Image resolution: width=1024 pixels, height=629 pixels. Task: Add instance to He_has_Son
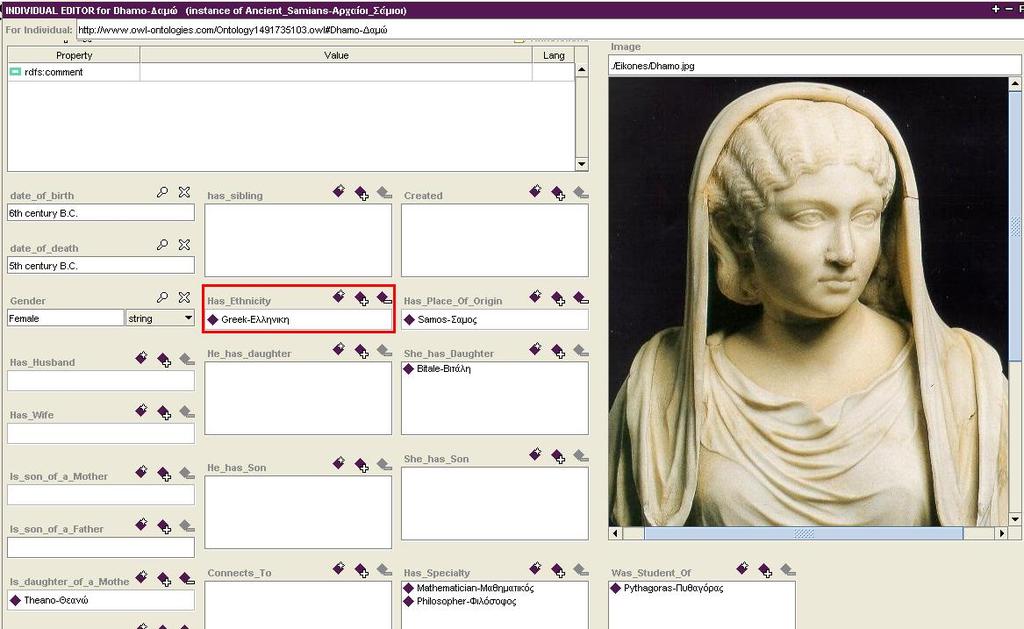(x=361, y=465)
